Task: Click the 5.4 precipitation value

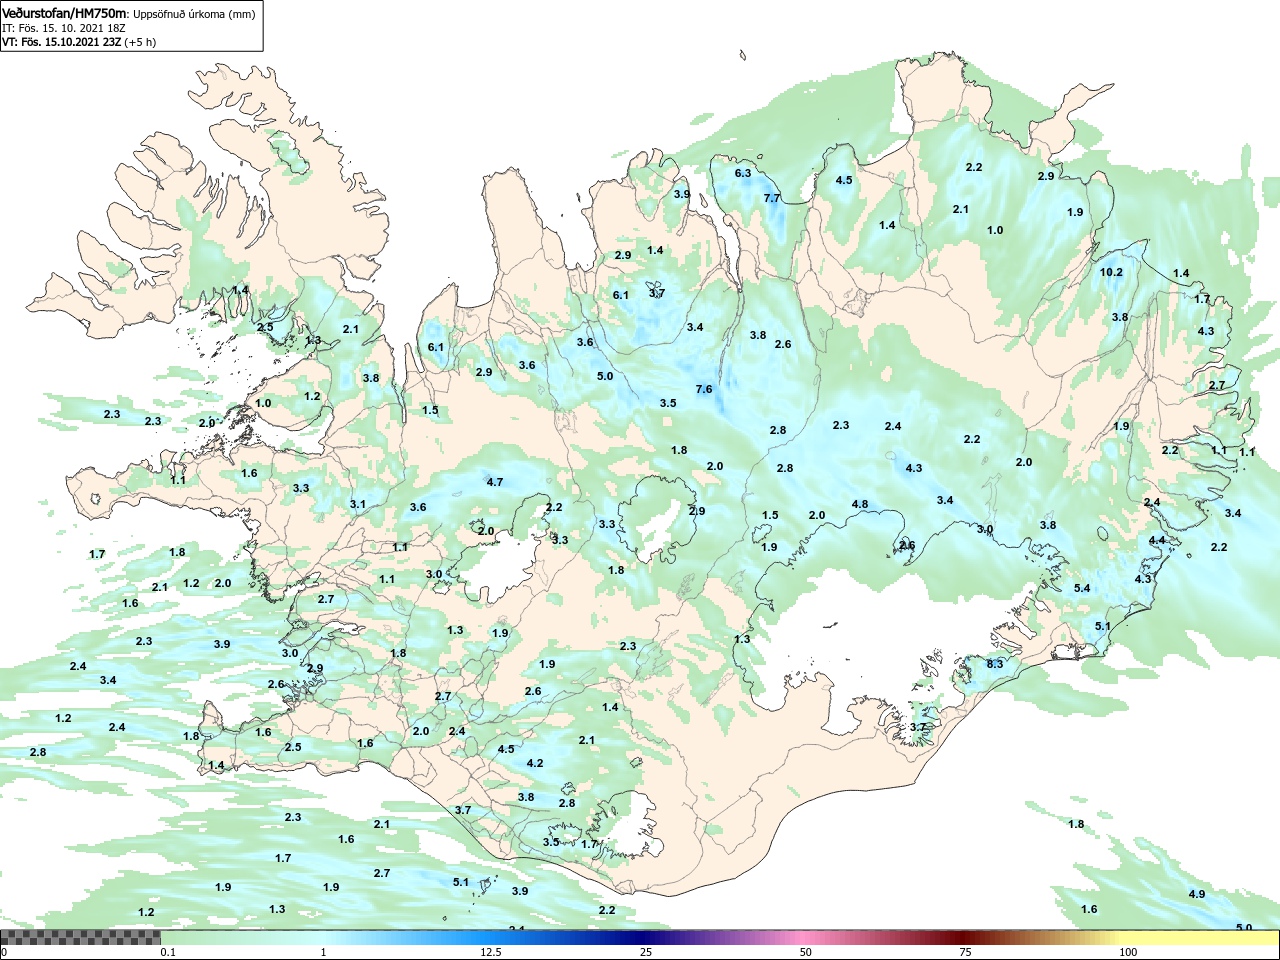Action: 1082,588
